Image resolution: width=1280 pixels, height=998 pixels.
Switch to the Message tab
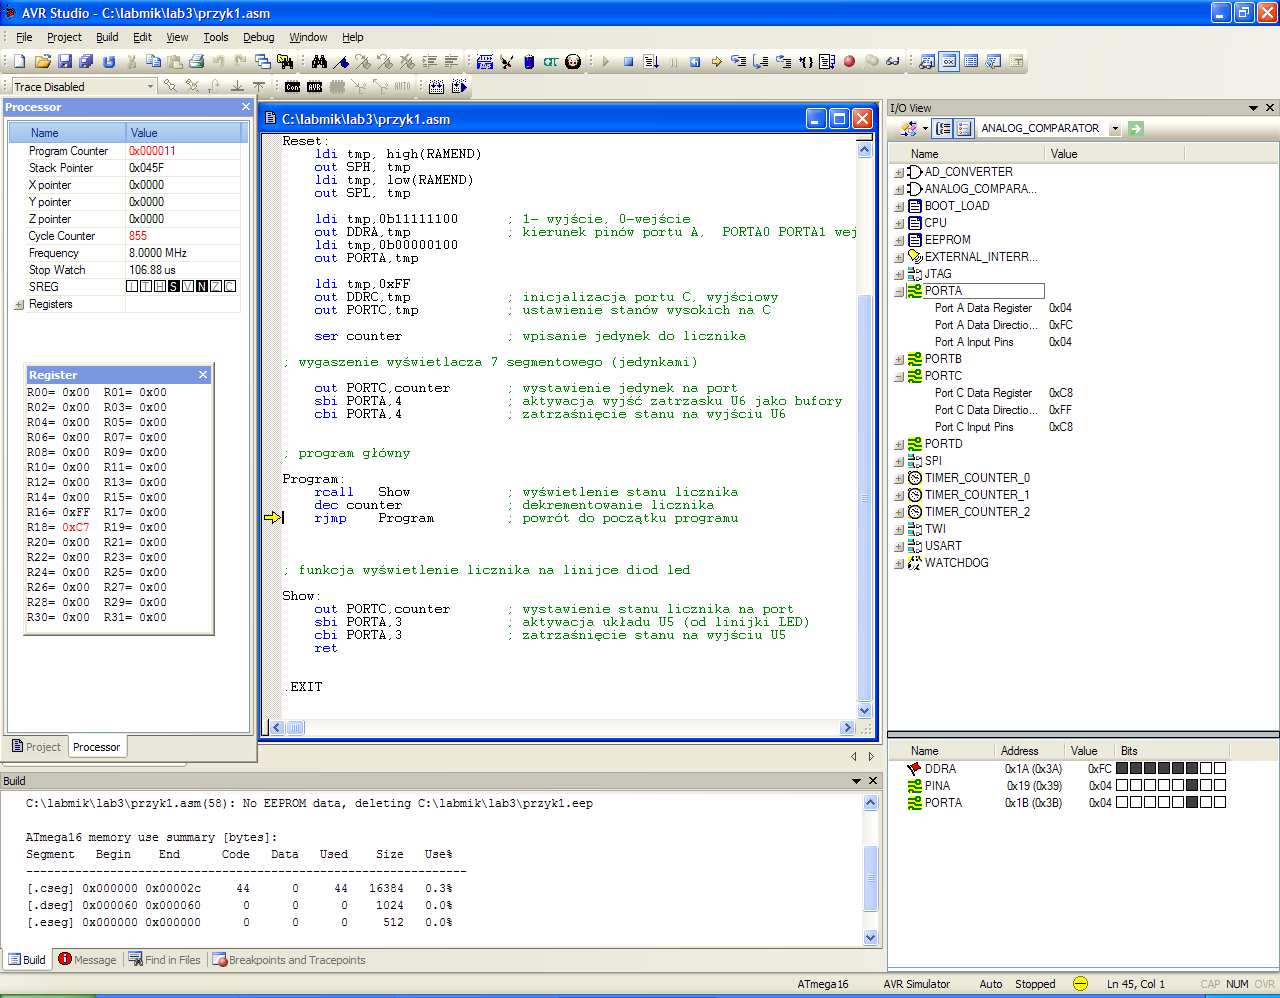point(87,960)
